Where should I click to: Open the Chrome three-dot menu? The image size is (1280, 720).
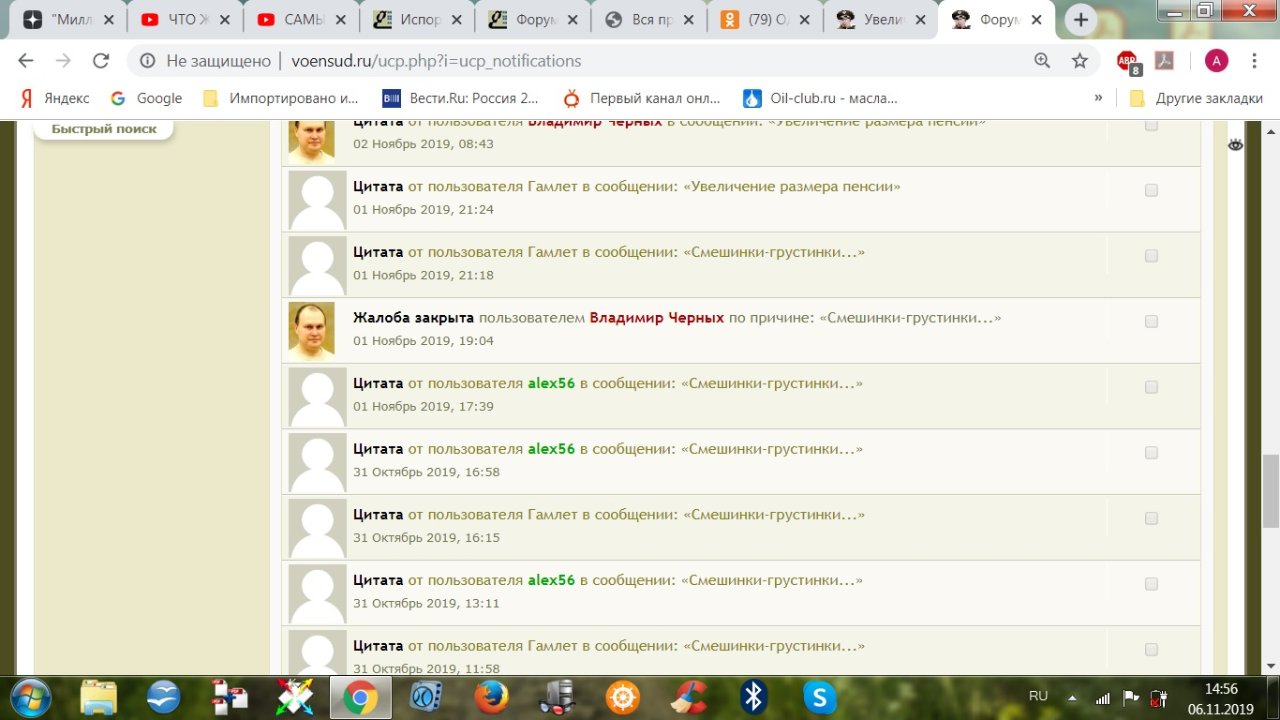pyautogui.click(x=1254, y=61)
